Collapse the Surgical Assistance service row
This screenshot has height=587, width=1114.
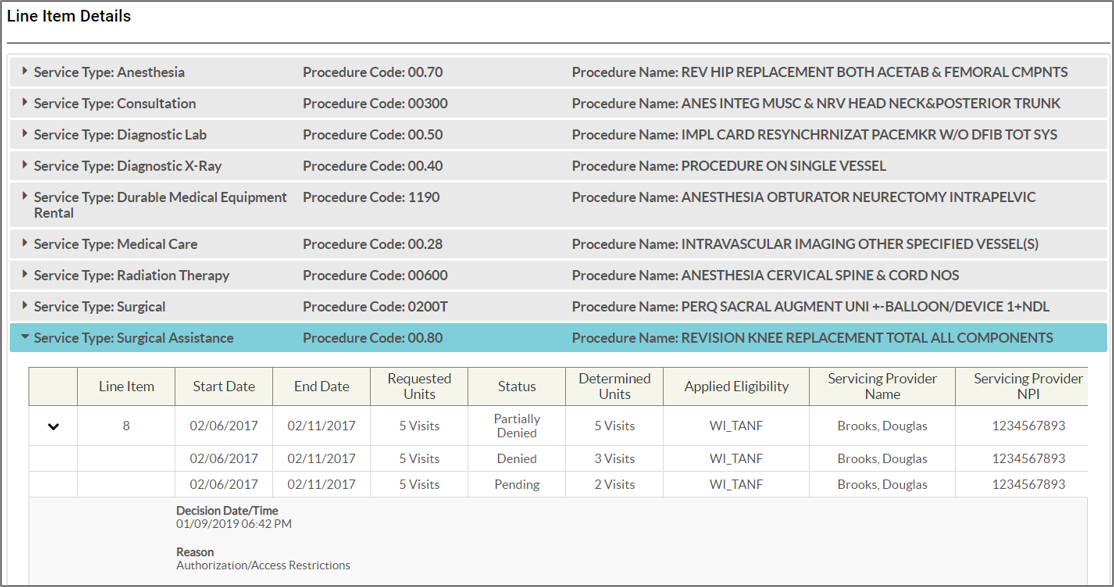tap(25, 338)
